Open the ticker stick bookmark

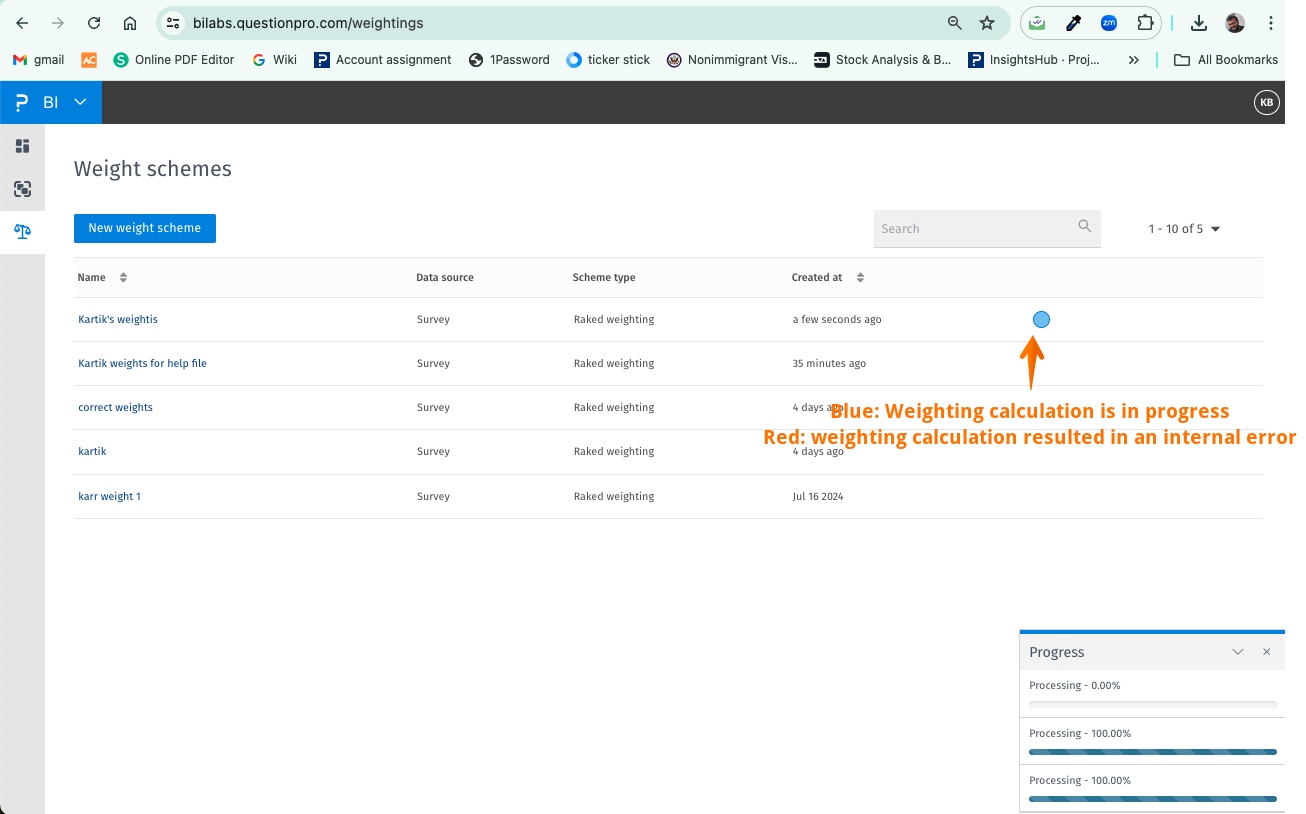608,60
